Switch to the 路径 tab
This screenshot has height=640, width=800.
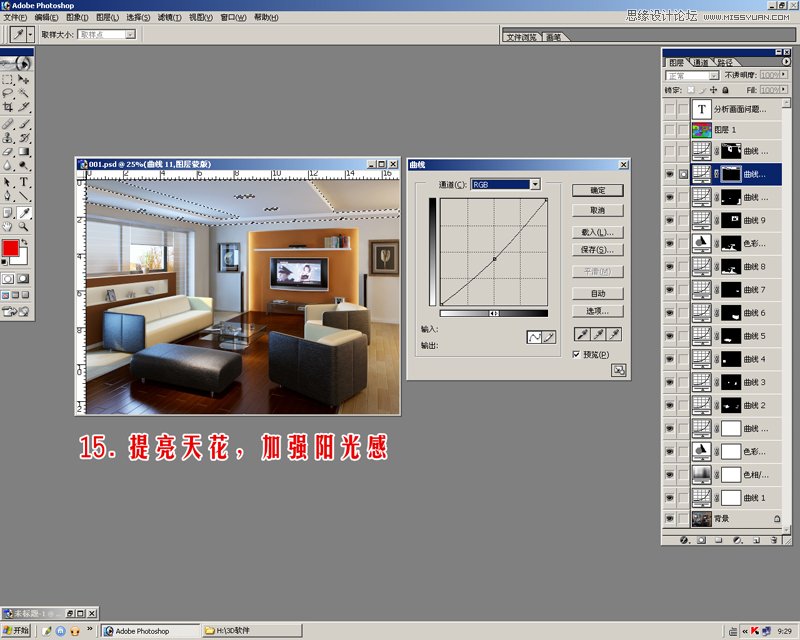(724, 62)
